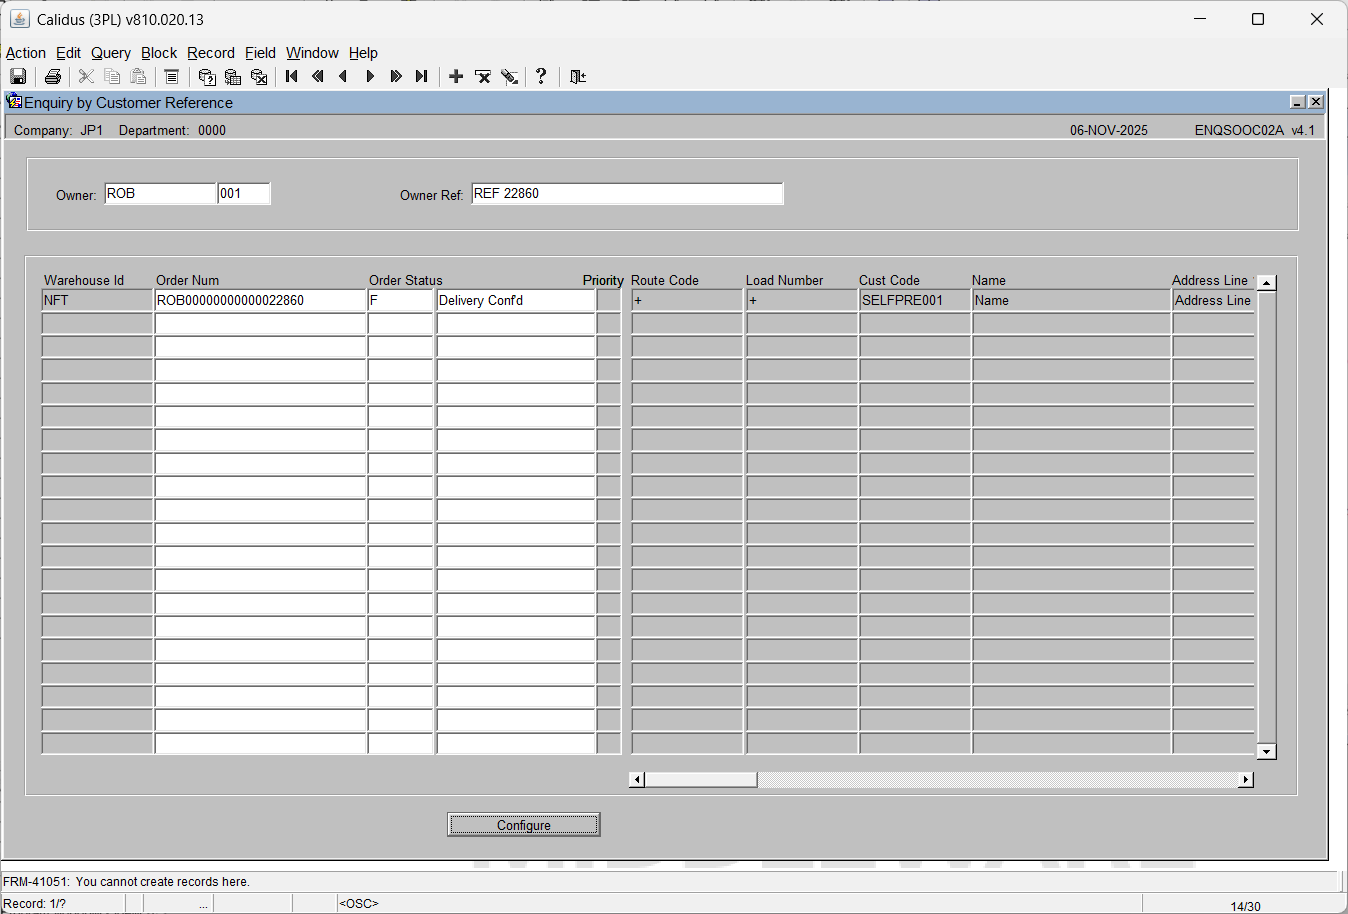The height and width of the screenshot is (914, 1348).
Task: Click the Save toolbar icon
Action: (18, 77)
